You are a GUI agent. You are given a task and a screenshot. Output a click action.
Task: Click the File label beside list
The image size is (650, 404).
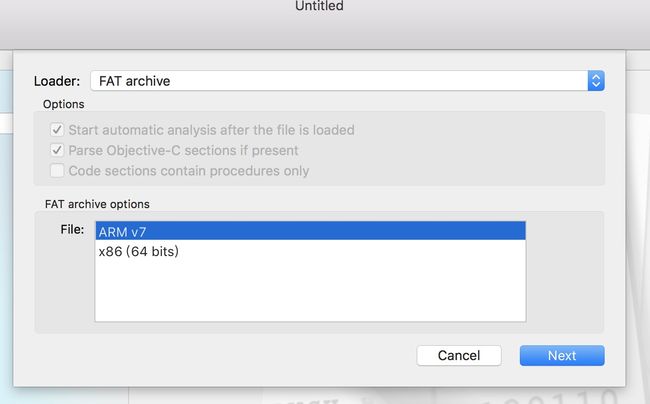[72, 230]
